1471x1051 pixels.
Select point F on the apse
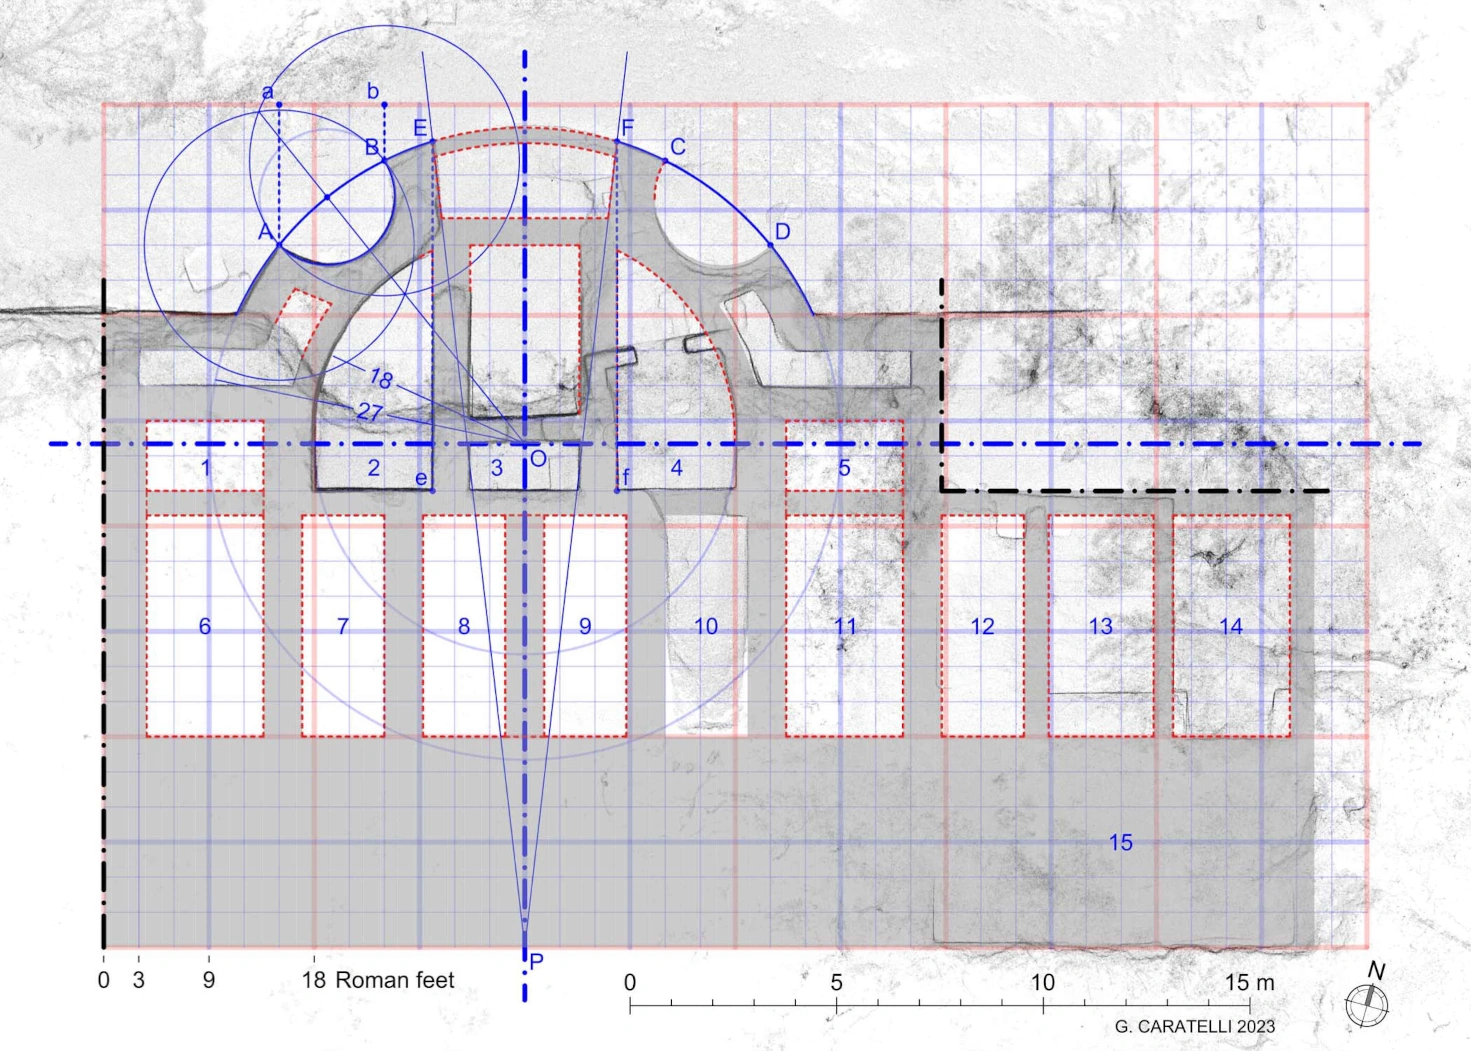click(x=617, y=143)
